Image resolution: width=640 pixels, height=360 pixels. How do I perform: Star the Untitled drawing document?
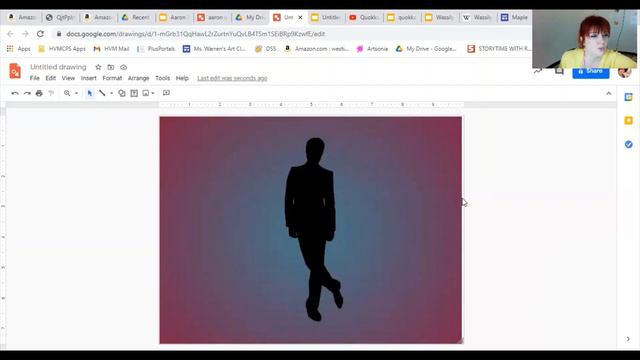tap(98, 67)
